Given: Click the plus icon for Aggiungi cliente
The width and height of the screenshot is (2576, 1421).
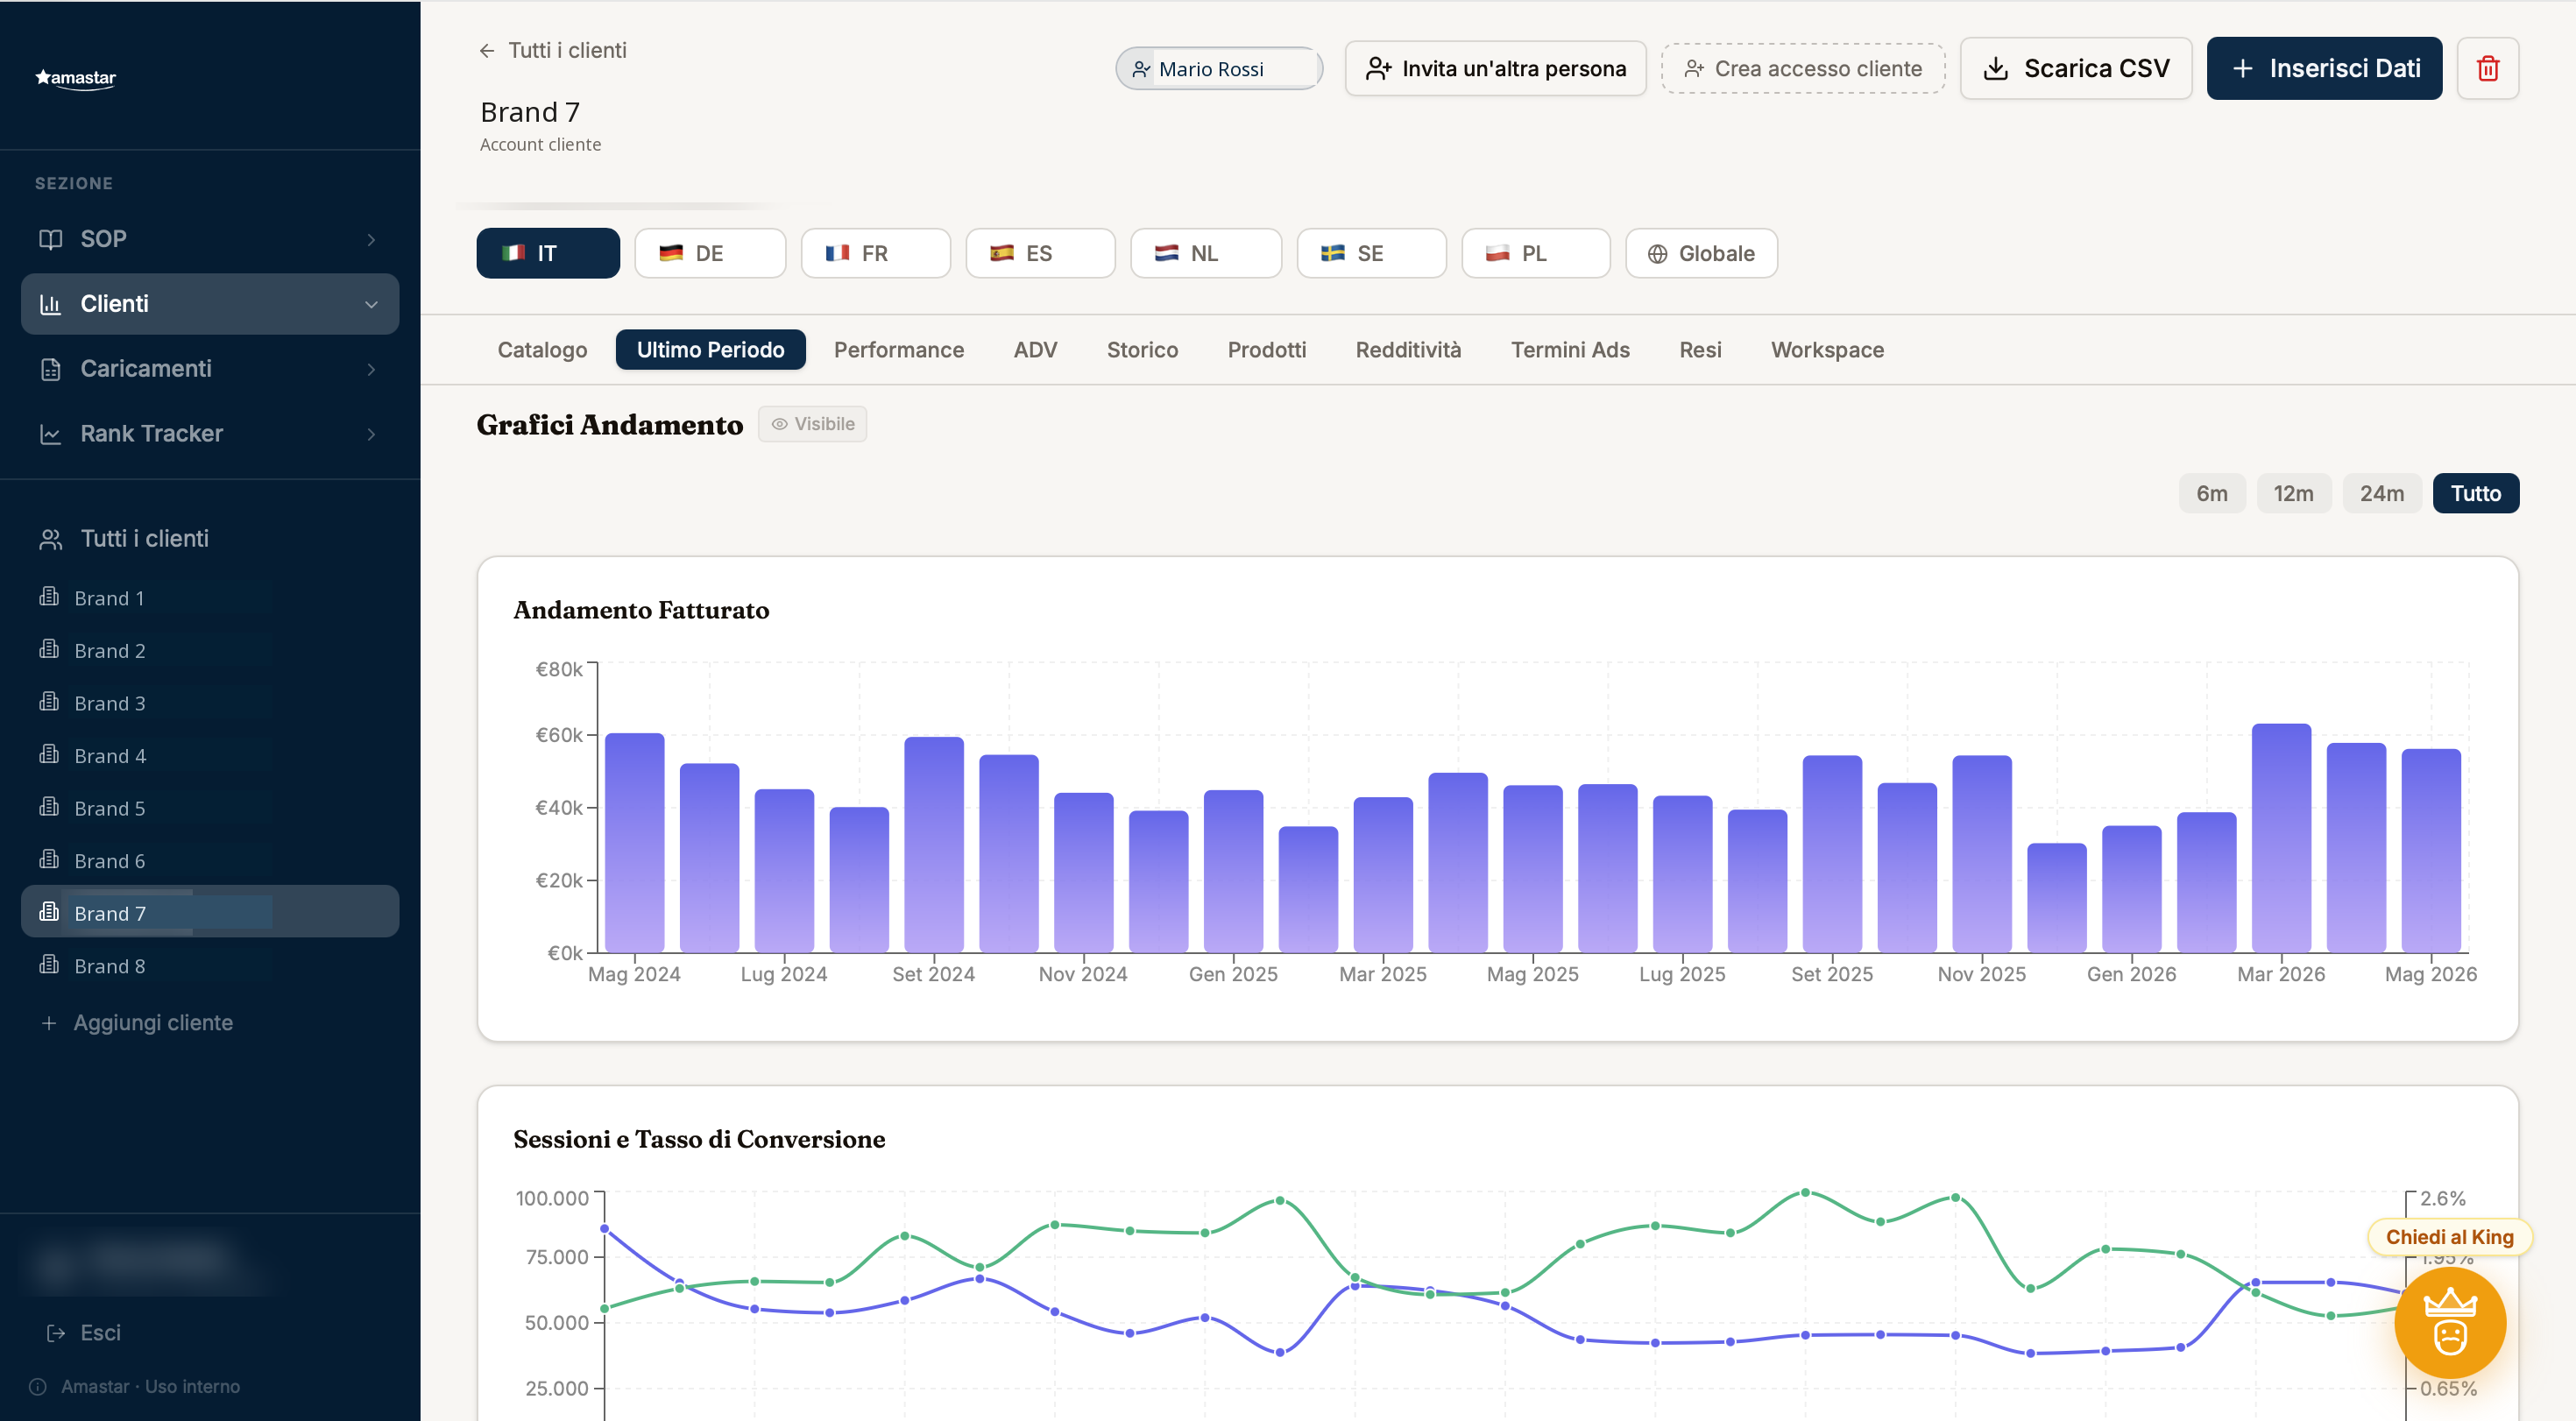Looking at the screenshot, I should 48,1023.
